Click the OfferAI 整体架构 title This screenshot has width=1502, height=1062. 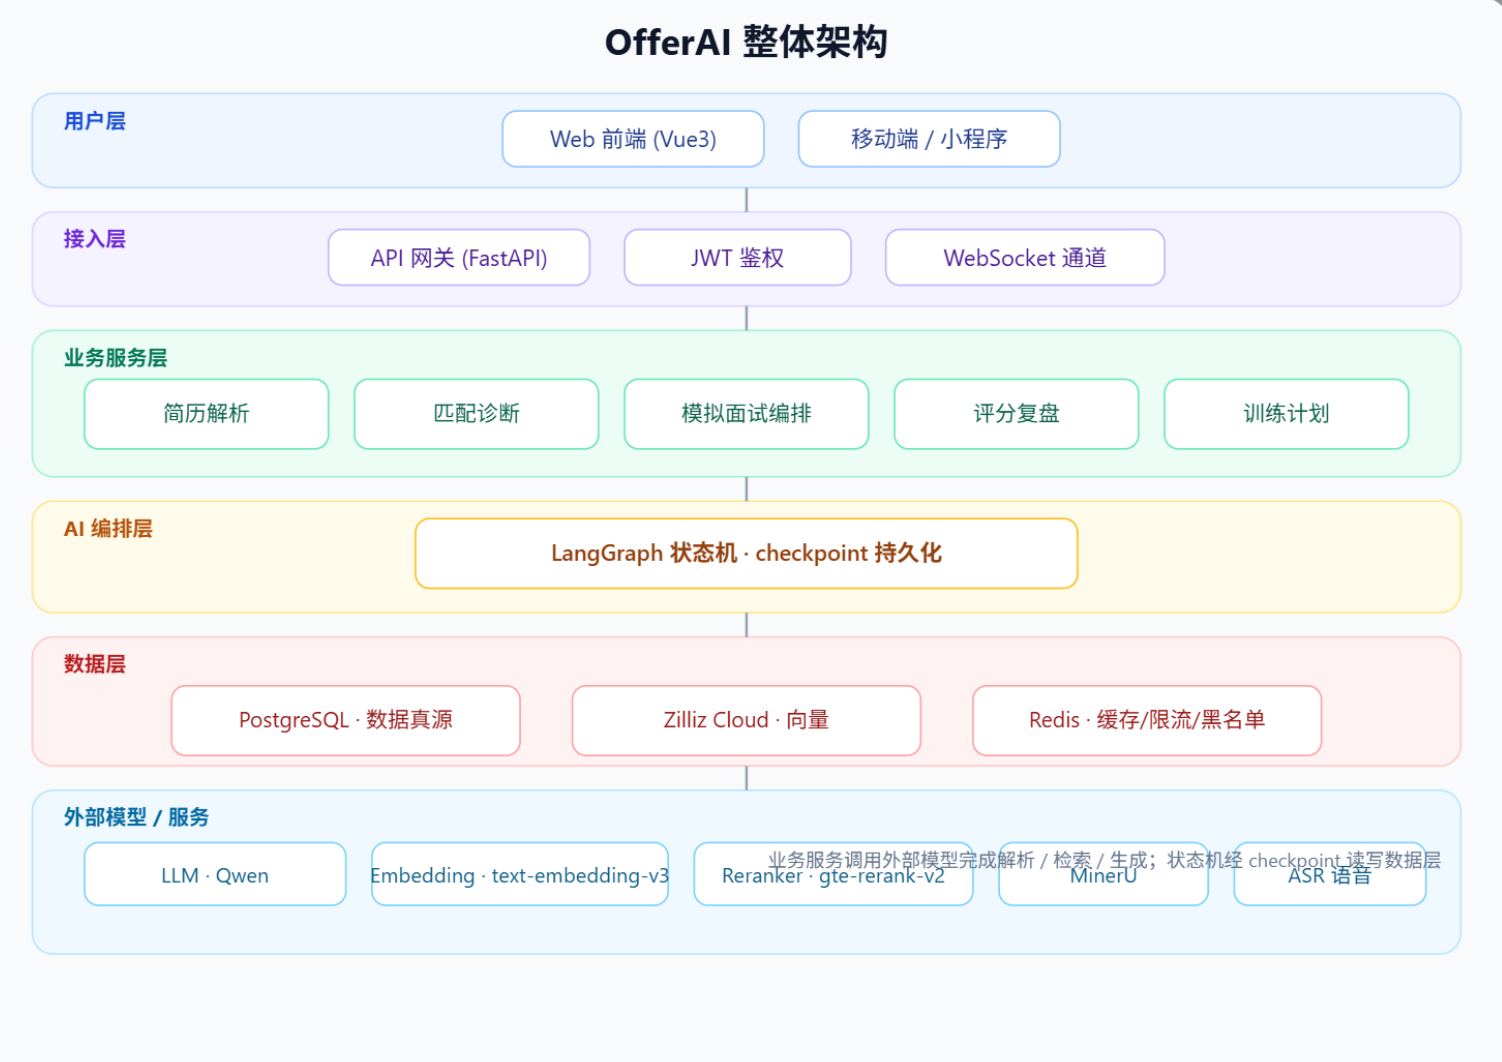[746, 42]
